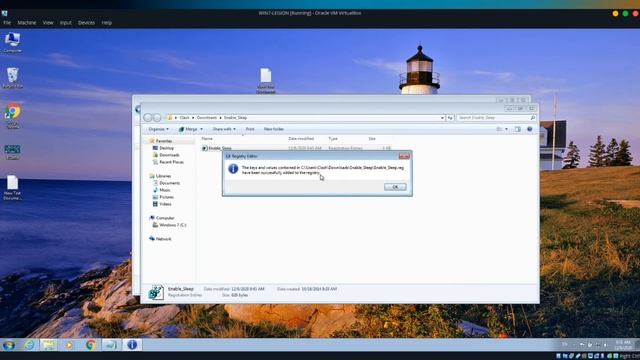This screenshot has height=360, width=640.
Task: Open the Registry Editor info taskbar item
Action: [132, 345]
